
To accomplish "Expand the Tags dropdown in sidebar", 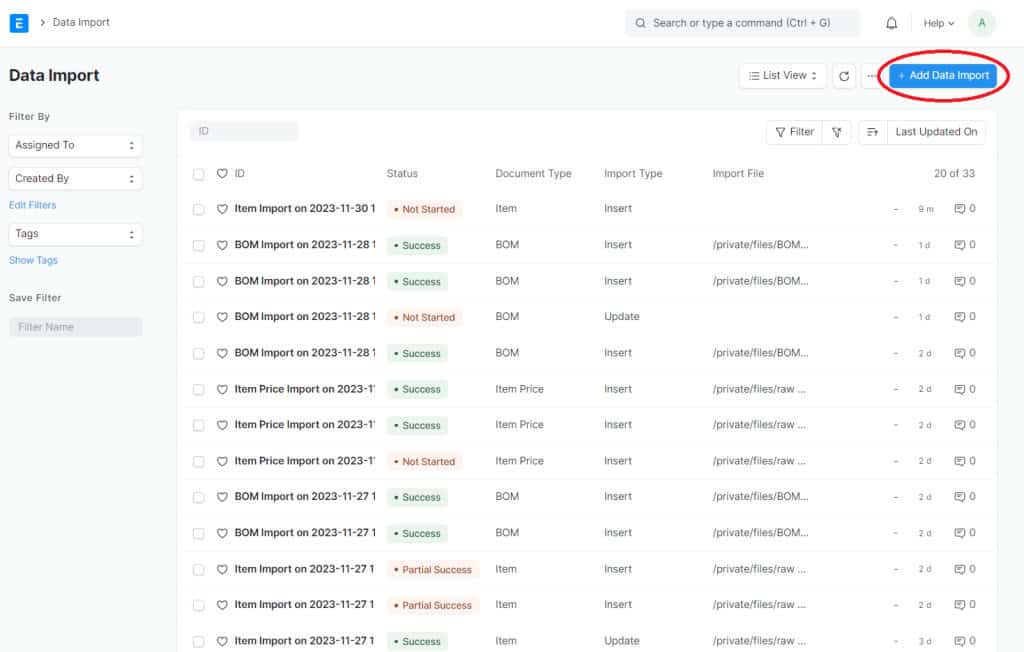I will pyautogui.click(x=75, y=234).
